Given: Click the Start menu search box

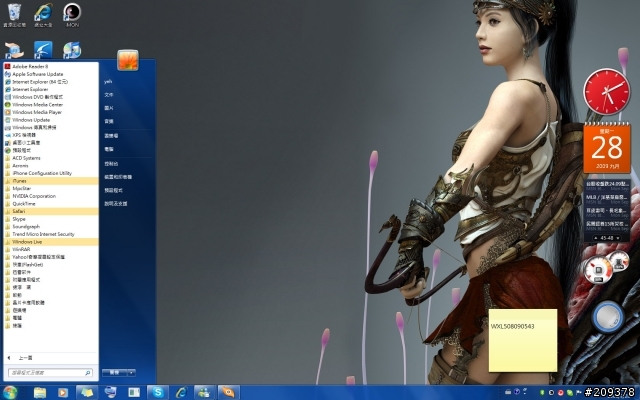Looking at the screenshot, I should point(50,373).
